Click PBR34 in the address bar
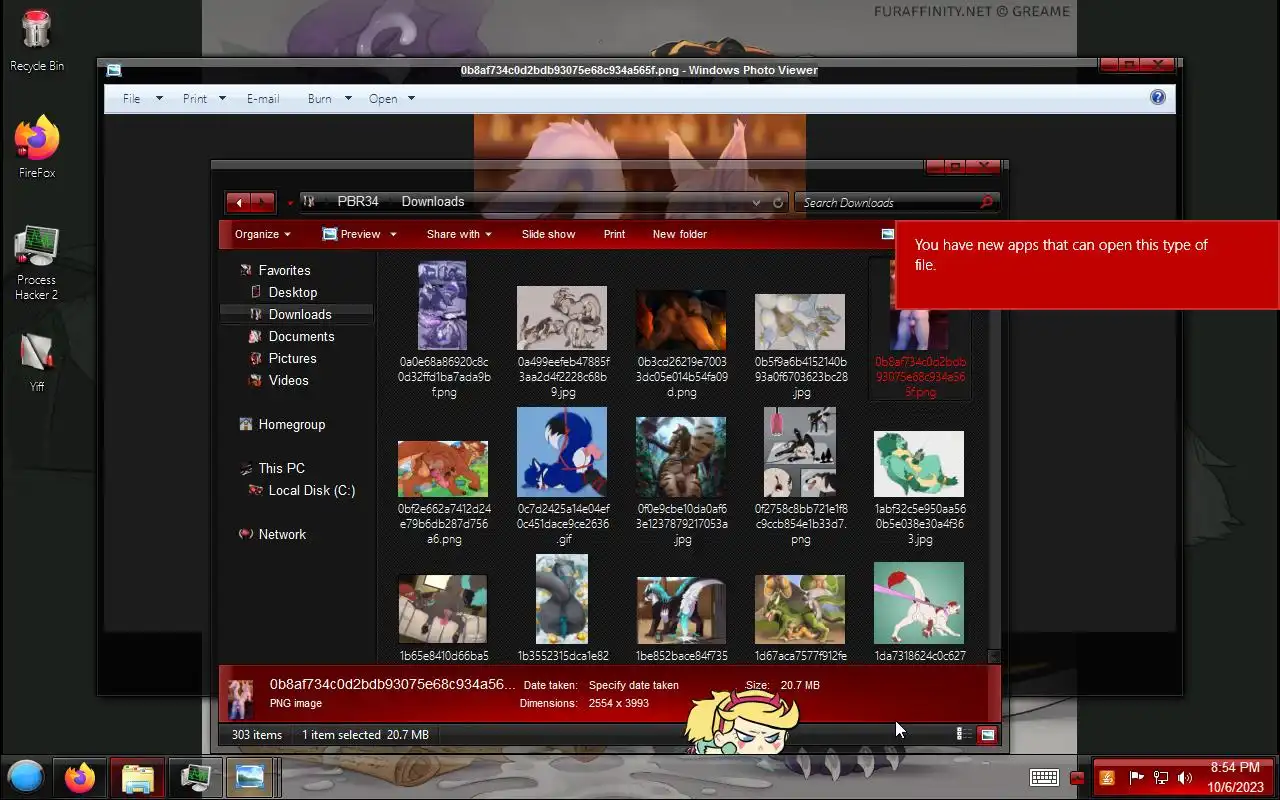The width and height of the screenshot is (1280, 800). point(358,202)
